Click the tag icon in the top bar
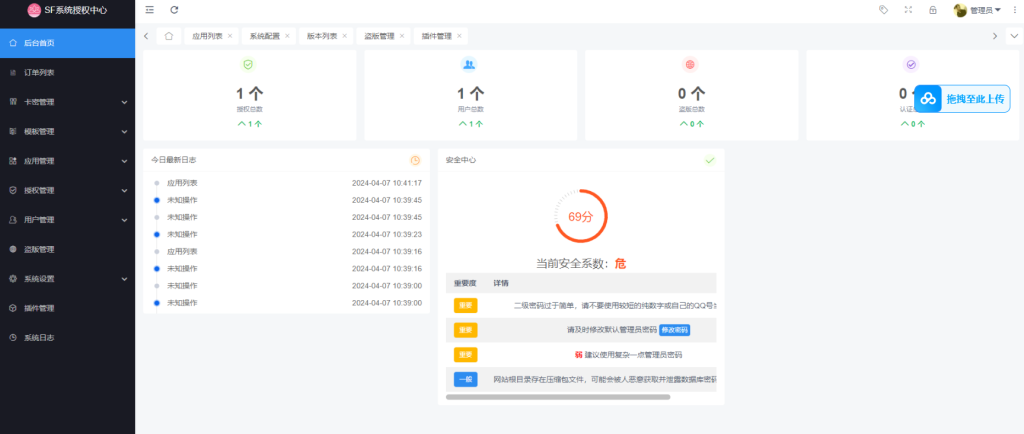This screenshot has height=434, width=1024. point(884,10)
